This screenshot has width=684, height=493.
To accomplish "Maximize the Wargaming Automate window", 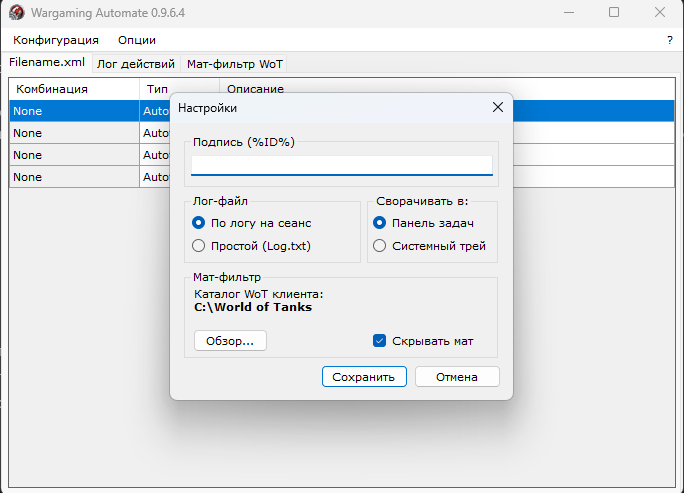I will pyautogui.click(x=614, y=12).
